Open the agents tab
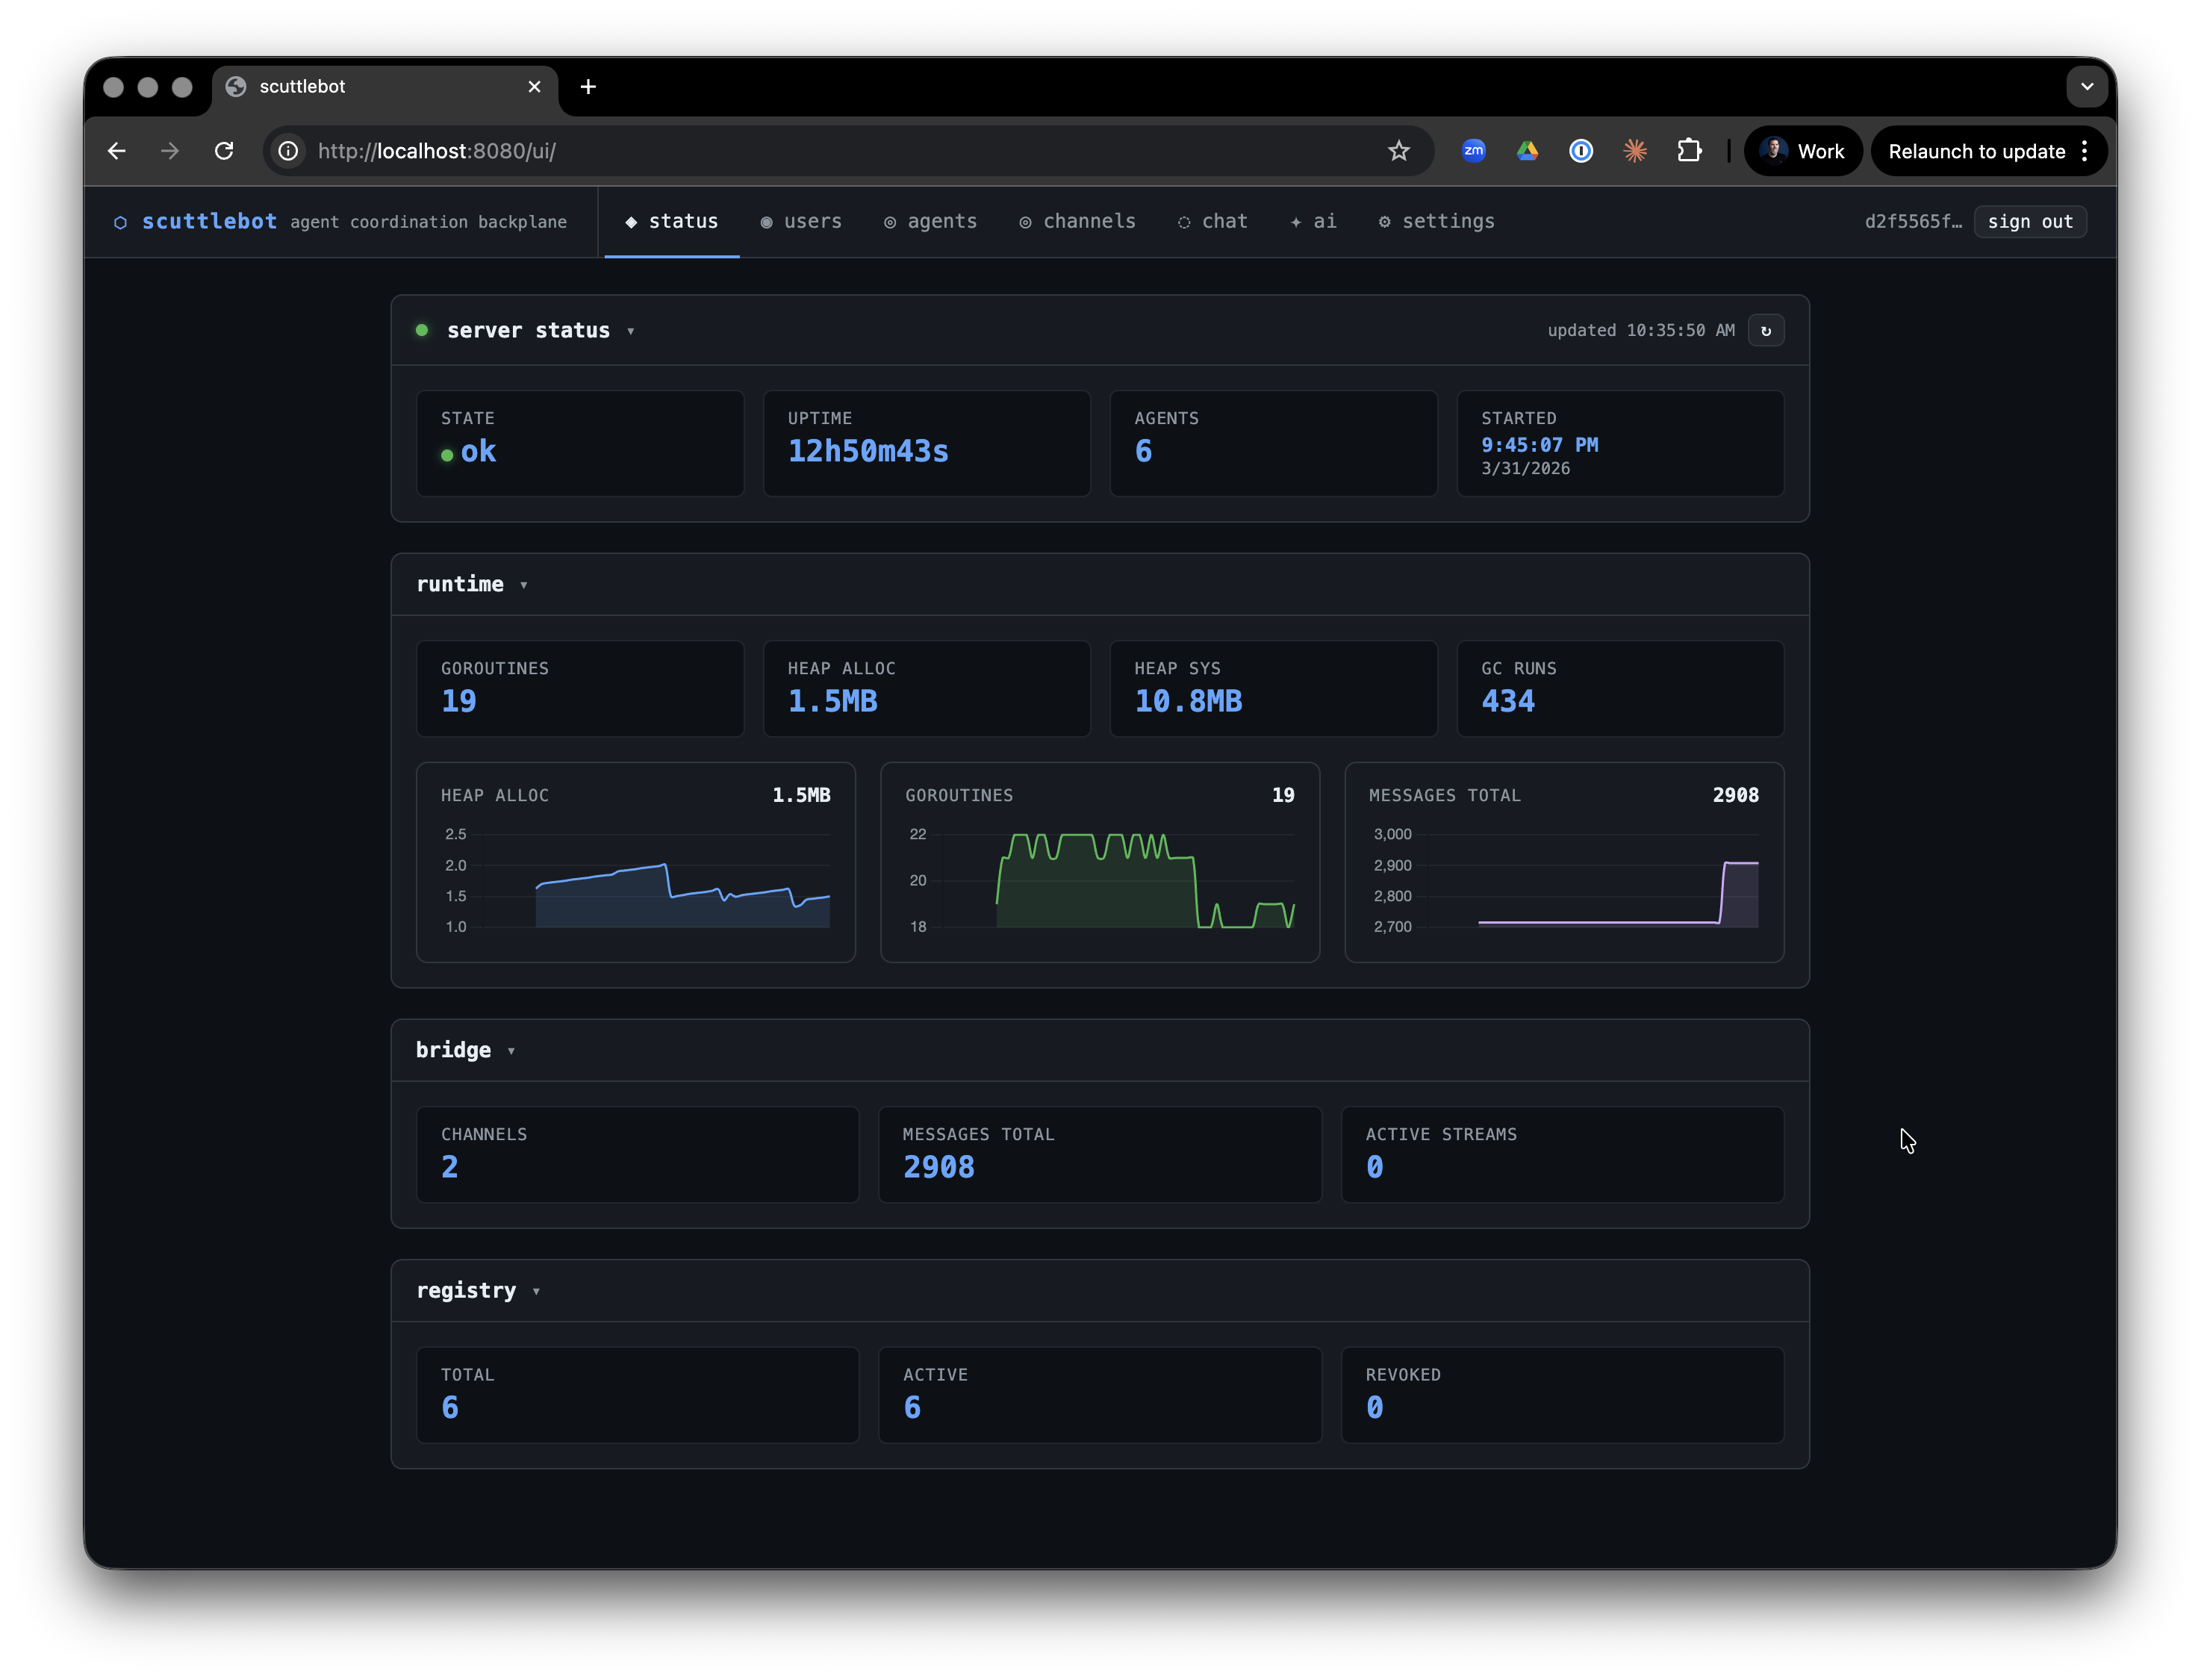Viewport: 2201px width, 1680px height. pos(930,221)
